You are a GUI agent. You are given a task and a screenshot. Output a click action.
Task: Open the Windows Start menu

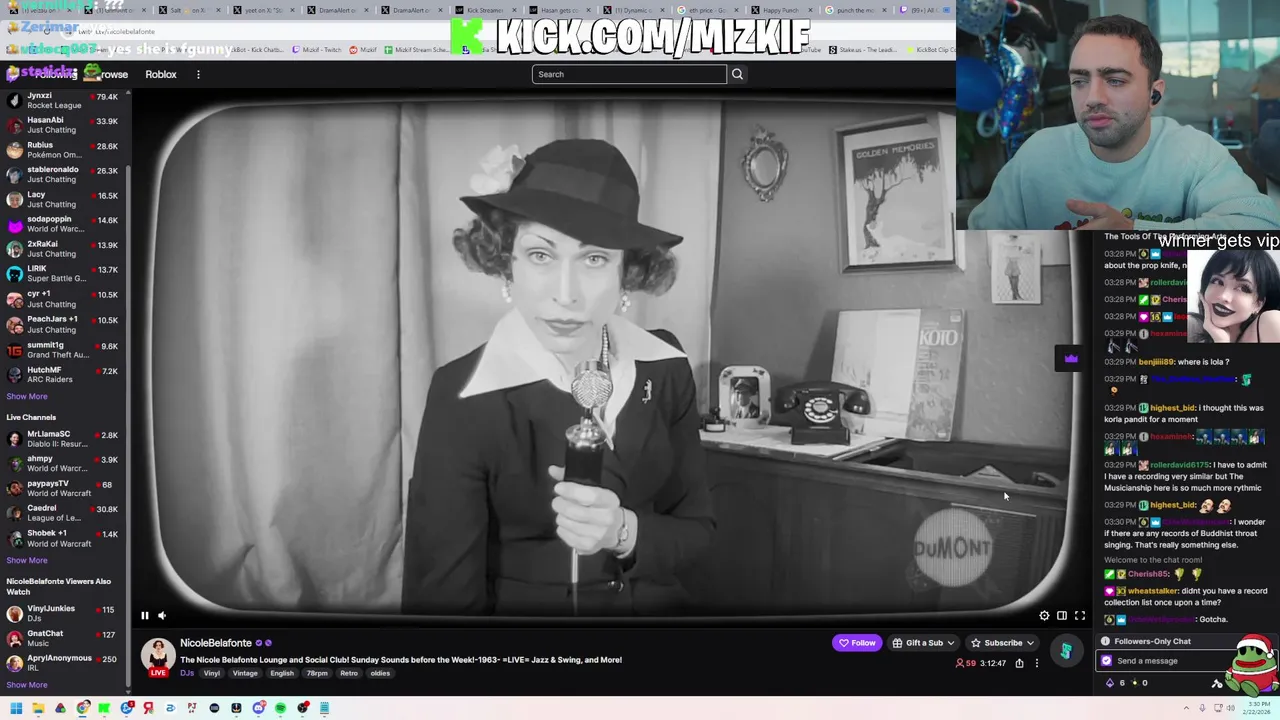[16, 708]
